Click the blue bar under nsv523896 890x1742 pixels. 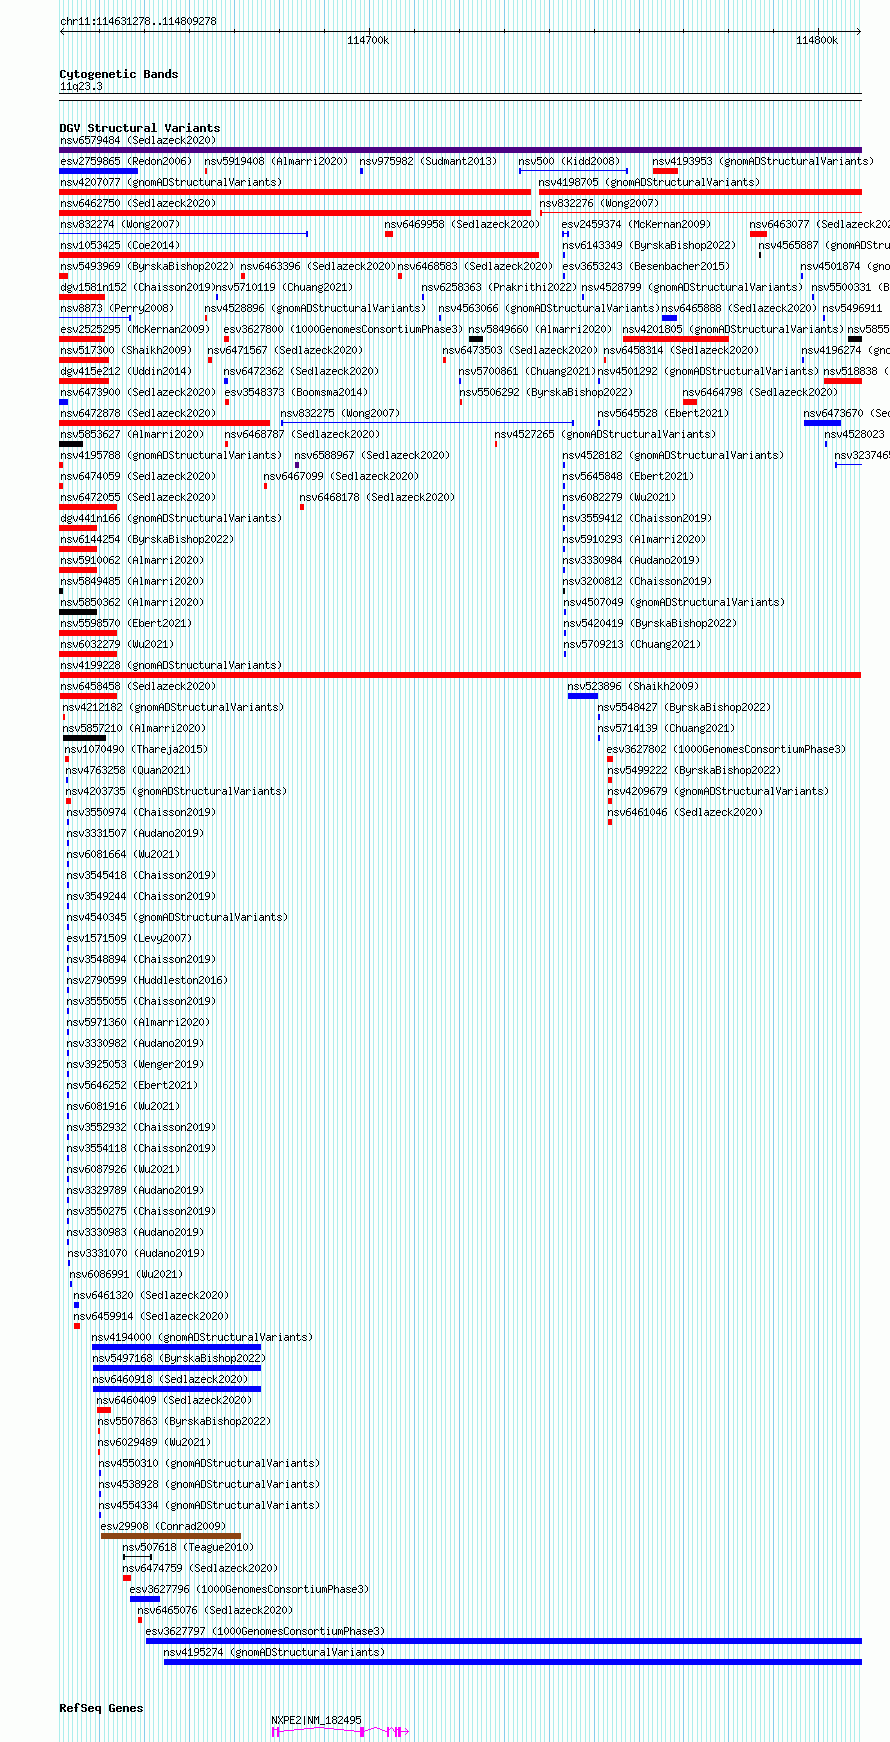tap(583, 696)
